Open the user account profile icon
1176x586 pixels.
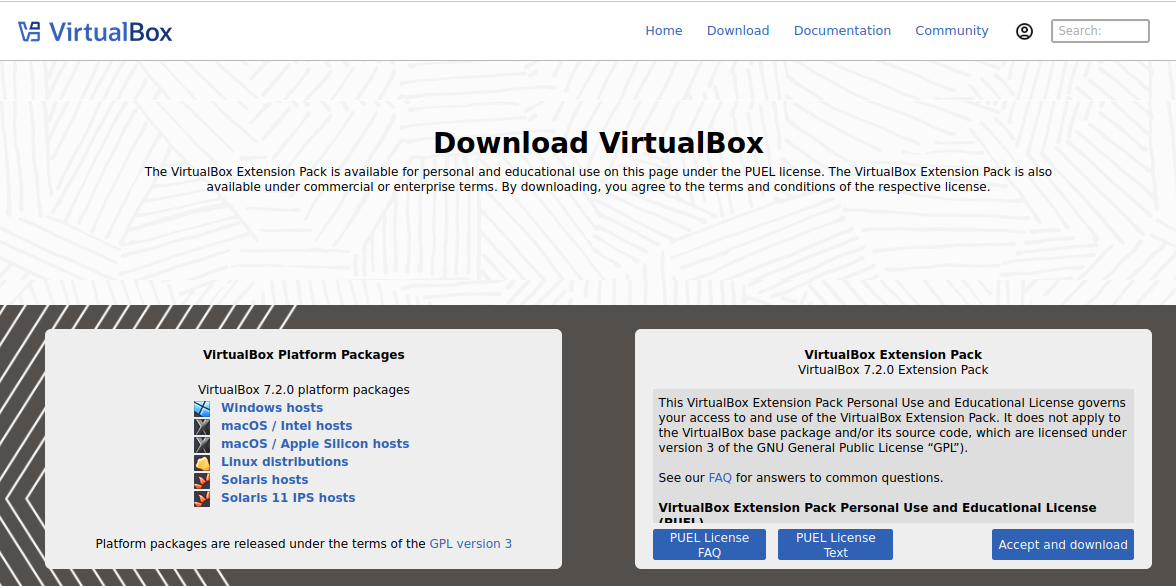(1024, 31)
